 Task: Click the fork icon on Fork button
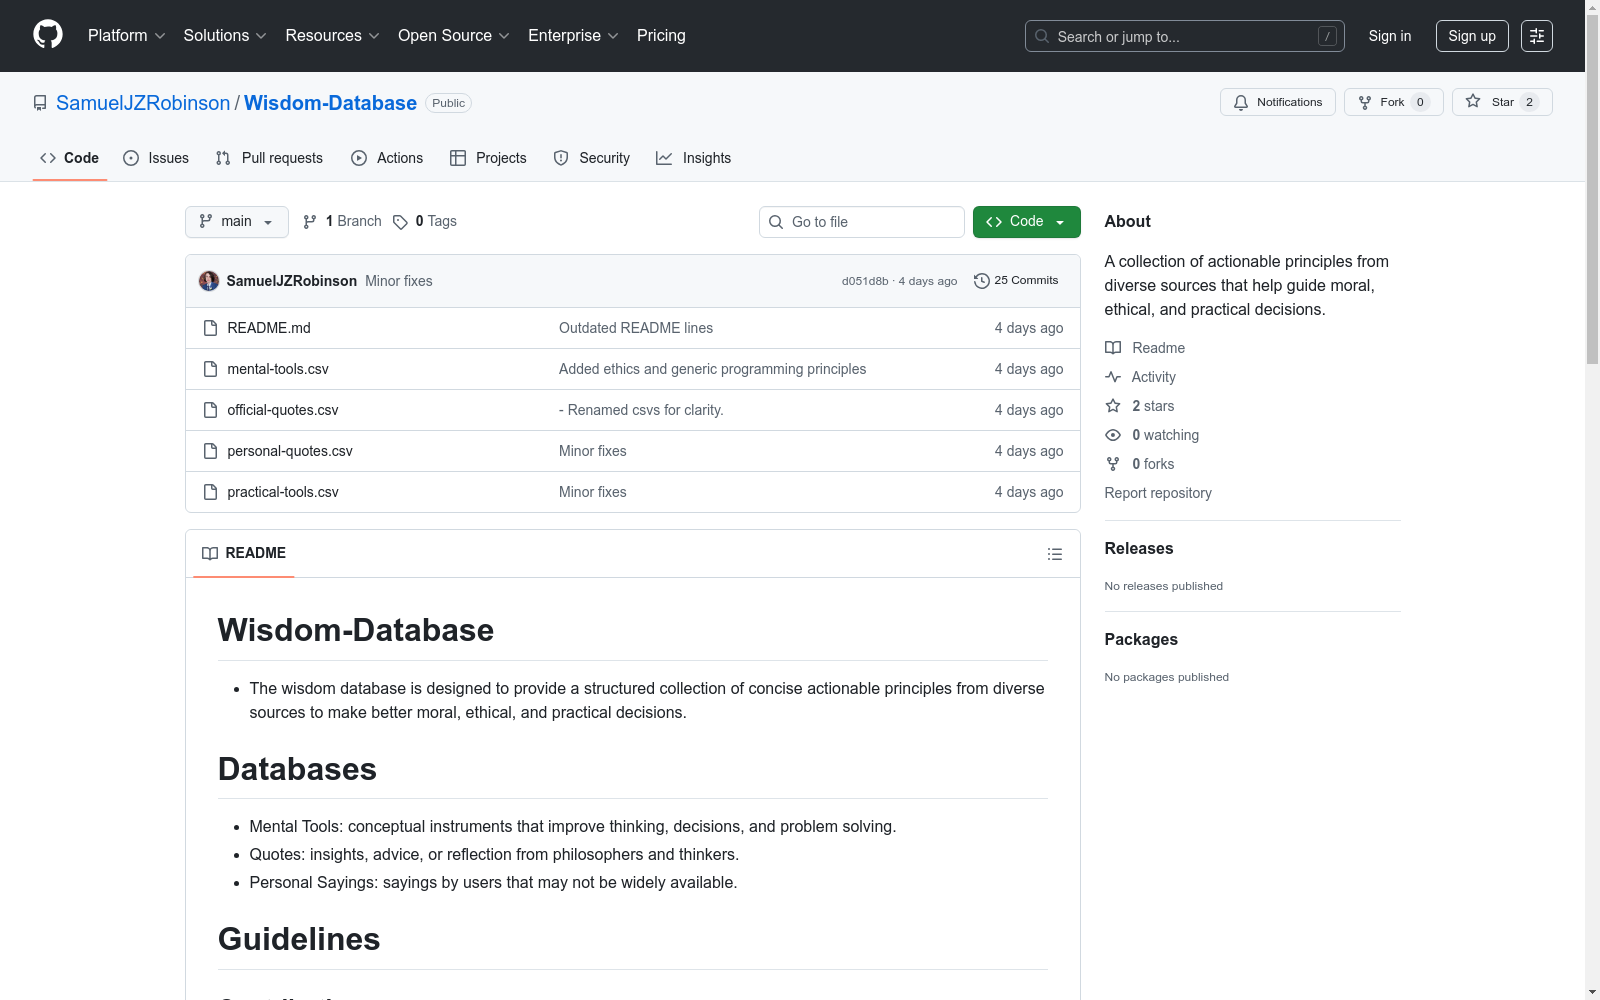coord(1365,102)
